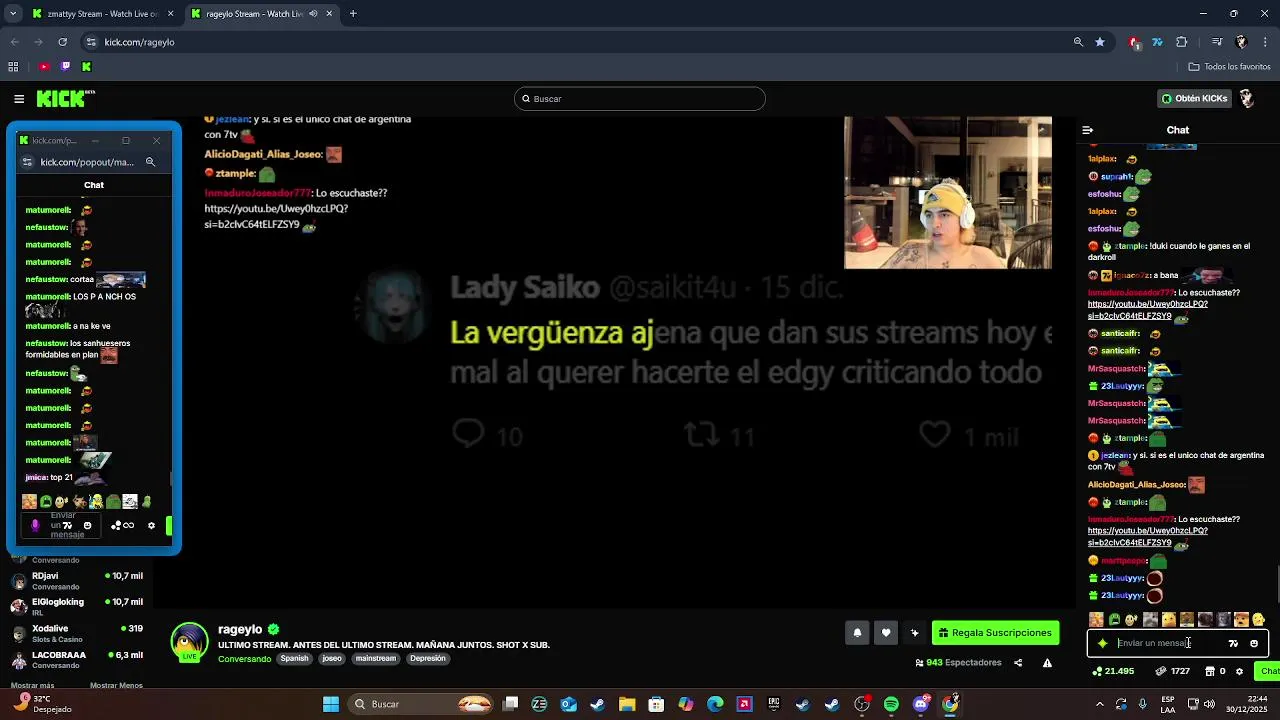Toggle the bookmark star in address bar
This screenshot has height=720, width=1280.
1100,42
